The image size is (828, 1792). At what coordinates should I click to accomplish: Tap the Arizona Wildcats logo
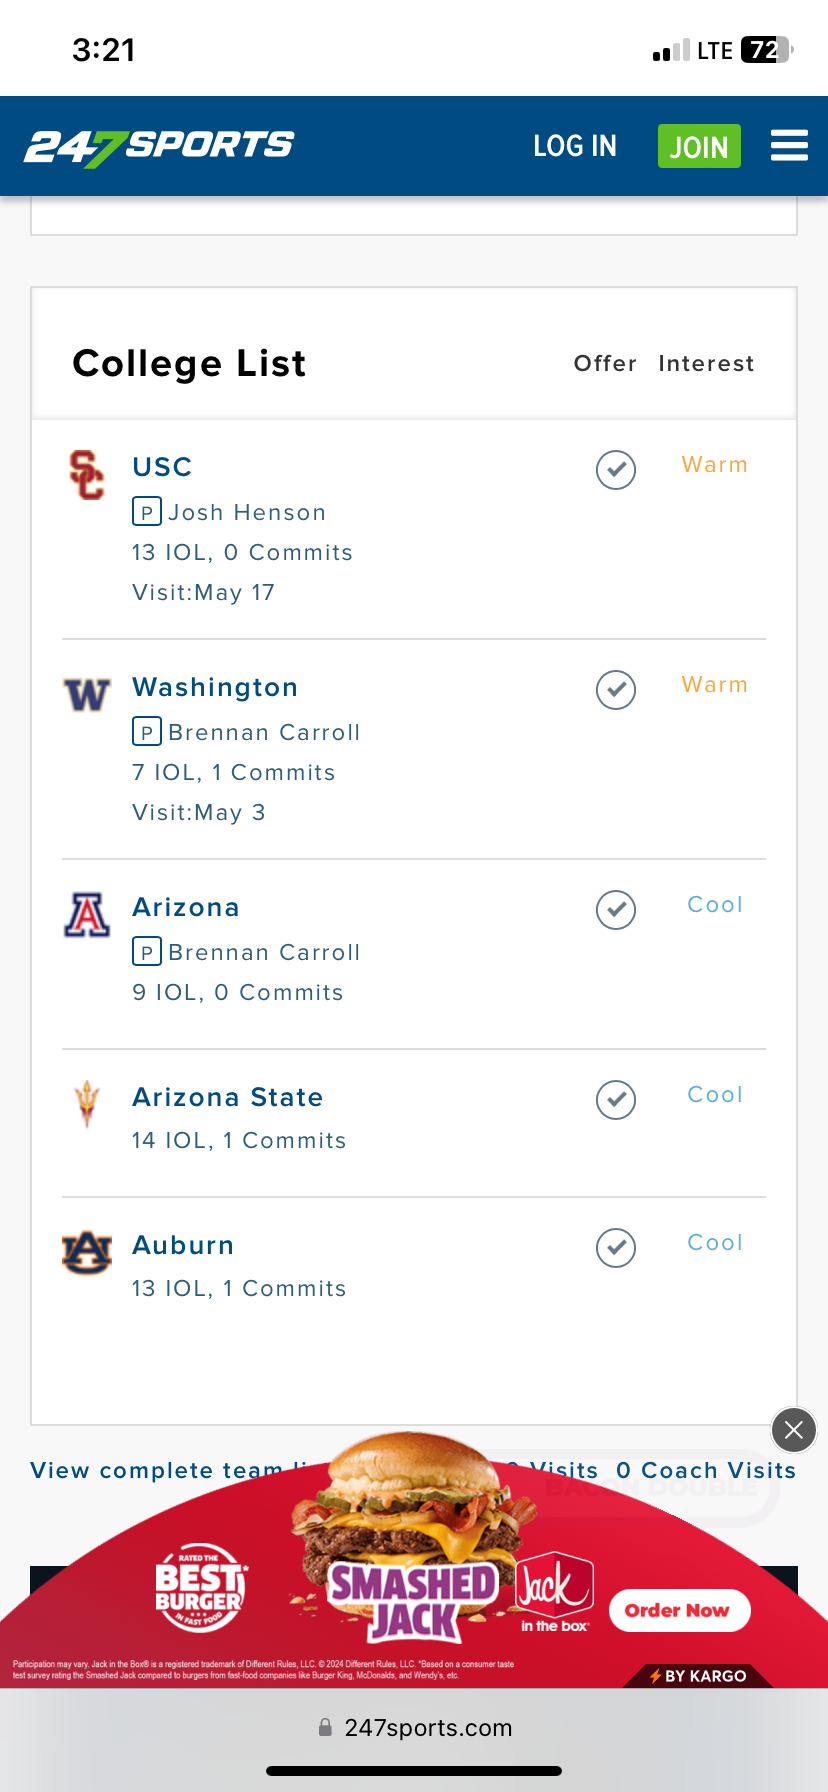(87, 914)
